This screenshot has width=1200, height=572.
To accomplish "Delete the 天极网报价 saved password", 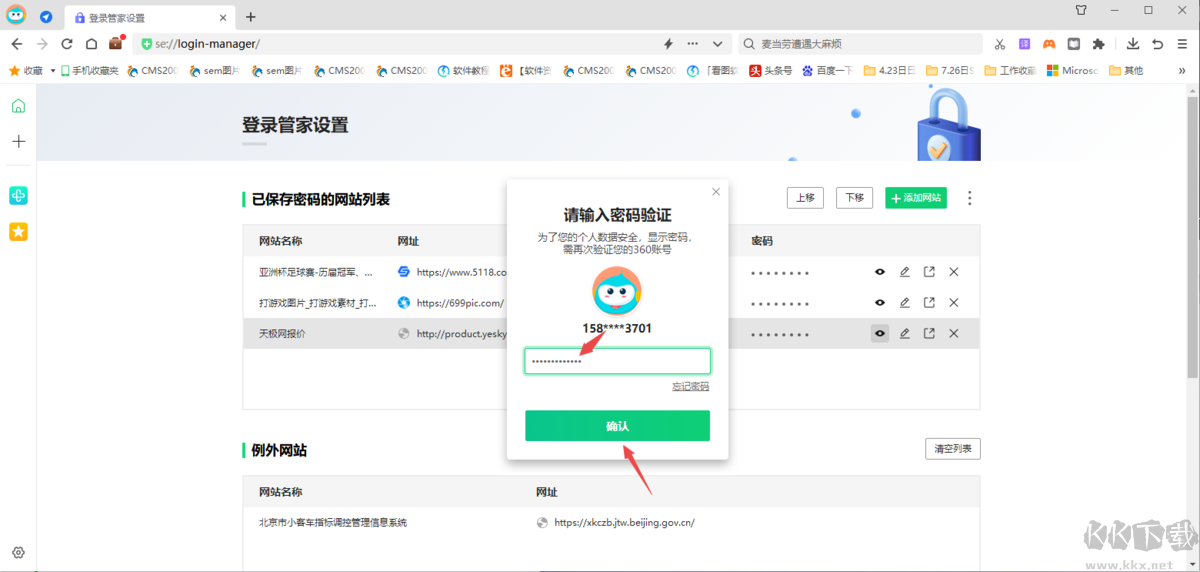I will click(954, 333).
